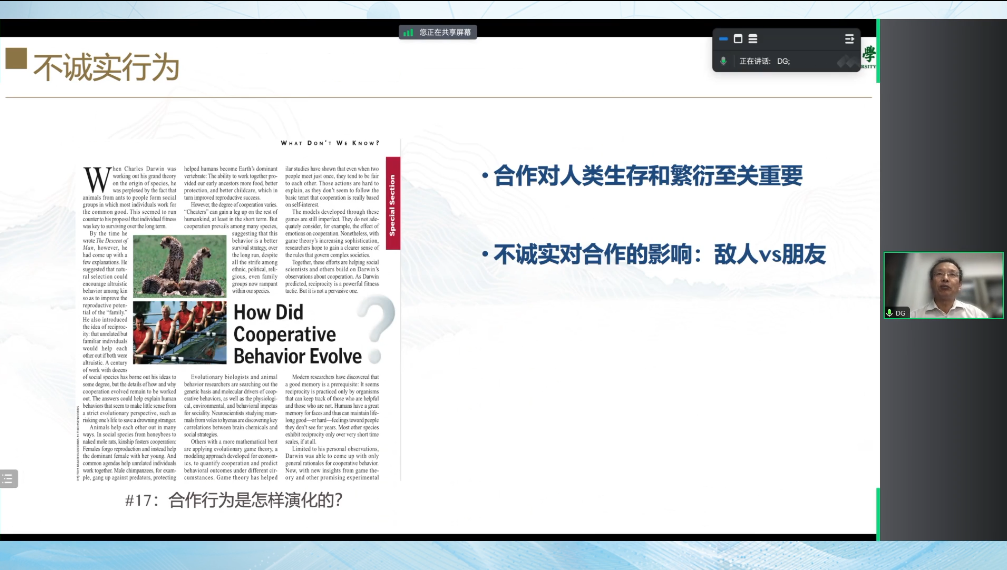Click the green signal strength bars icon
The image size is (1007, 570).
pyautogui.click(x=408, y=32)
